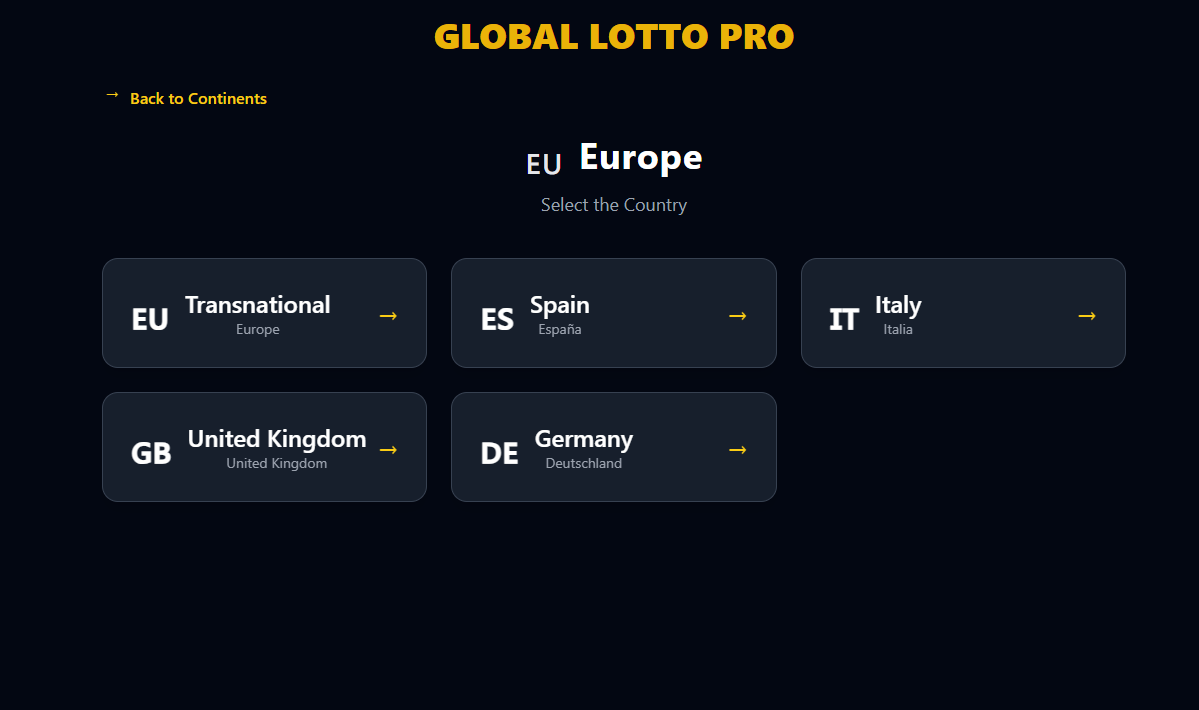1199x710 pixels.
Task: Click the Back to Continents link
Action: point(198,98)
